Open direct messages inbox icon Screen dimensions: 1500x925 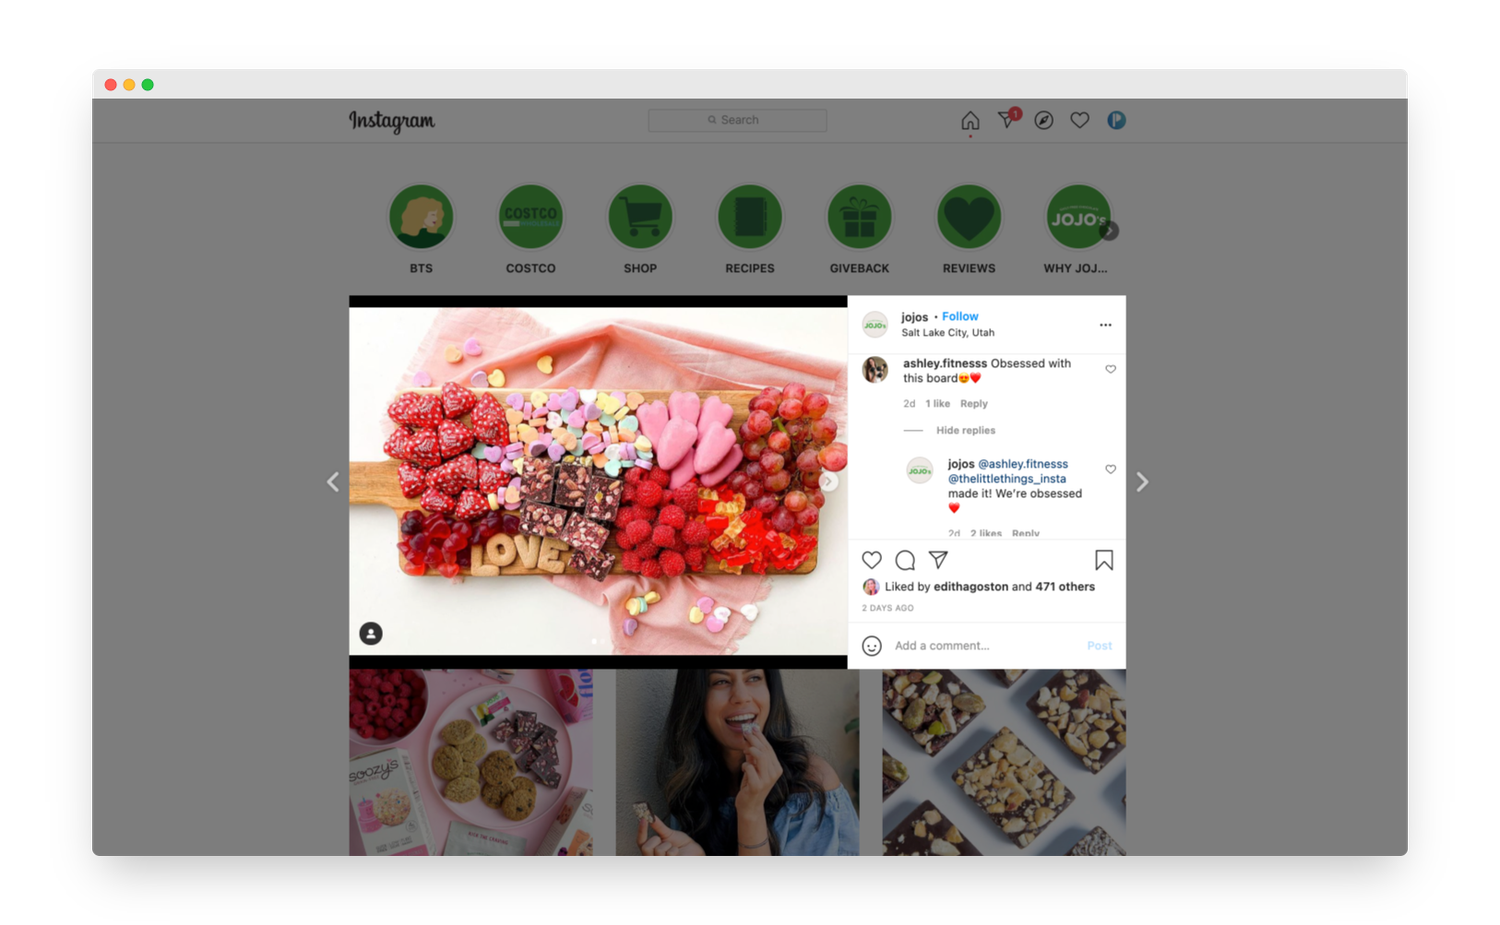[1007, 121]
